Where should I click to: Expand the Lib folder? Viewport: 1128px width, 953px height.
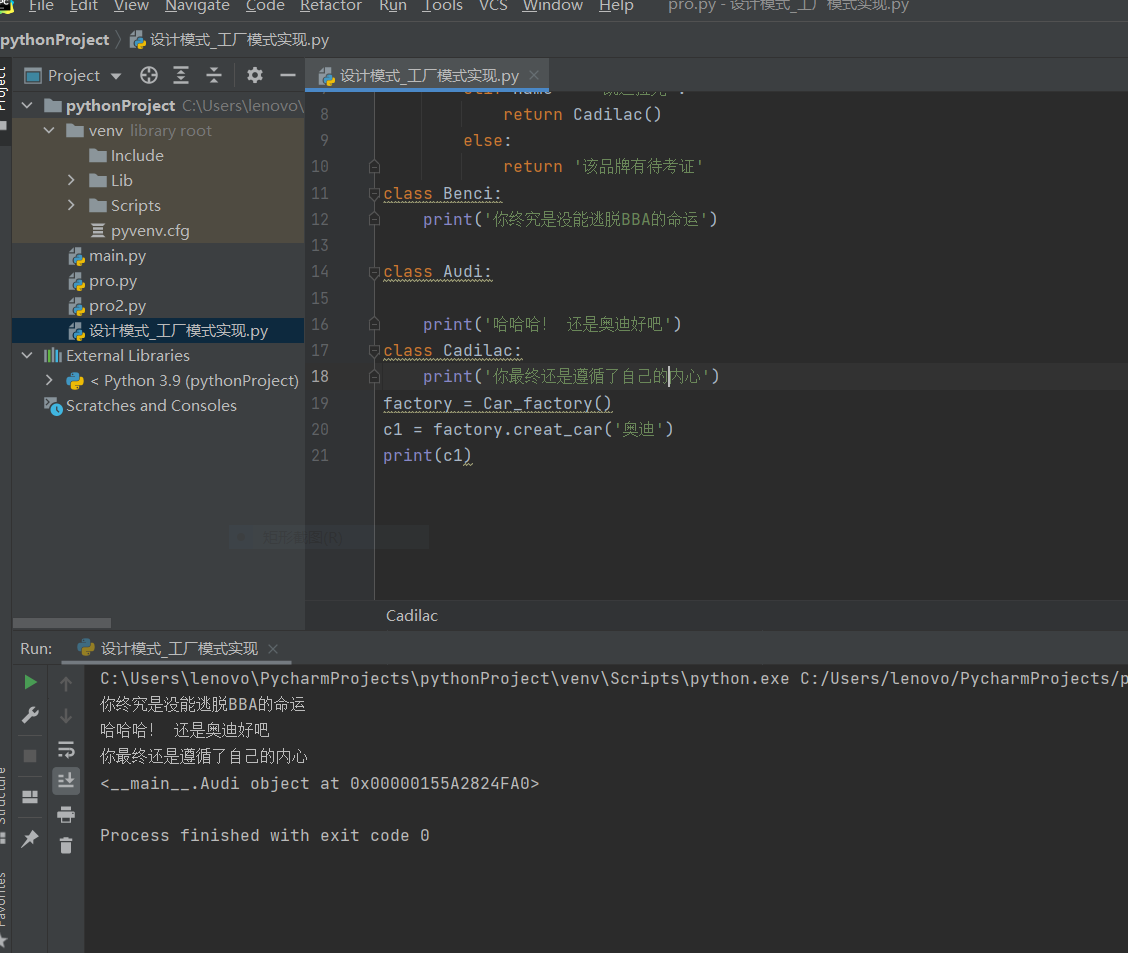click(x=71, y=180)
